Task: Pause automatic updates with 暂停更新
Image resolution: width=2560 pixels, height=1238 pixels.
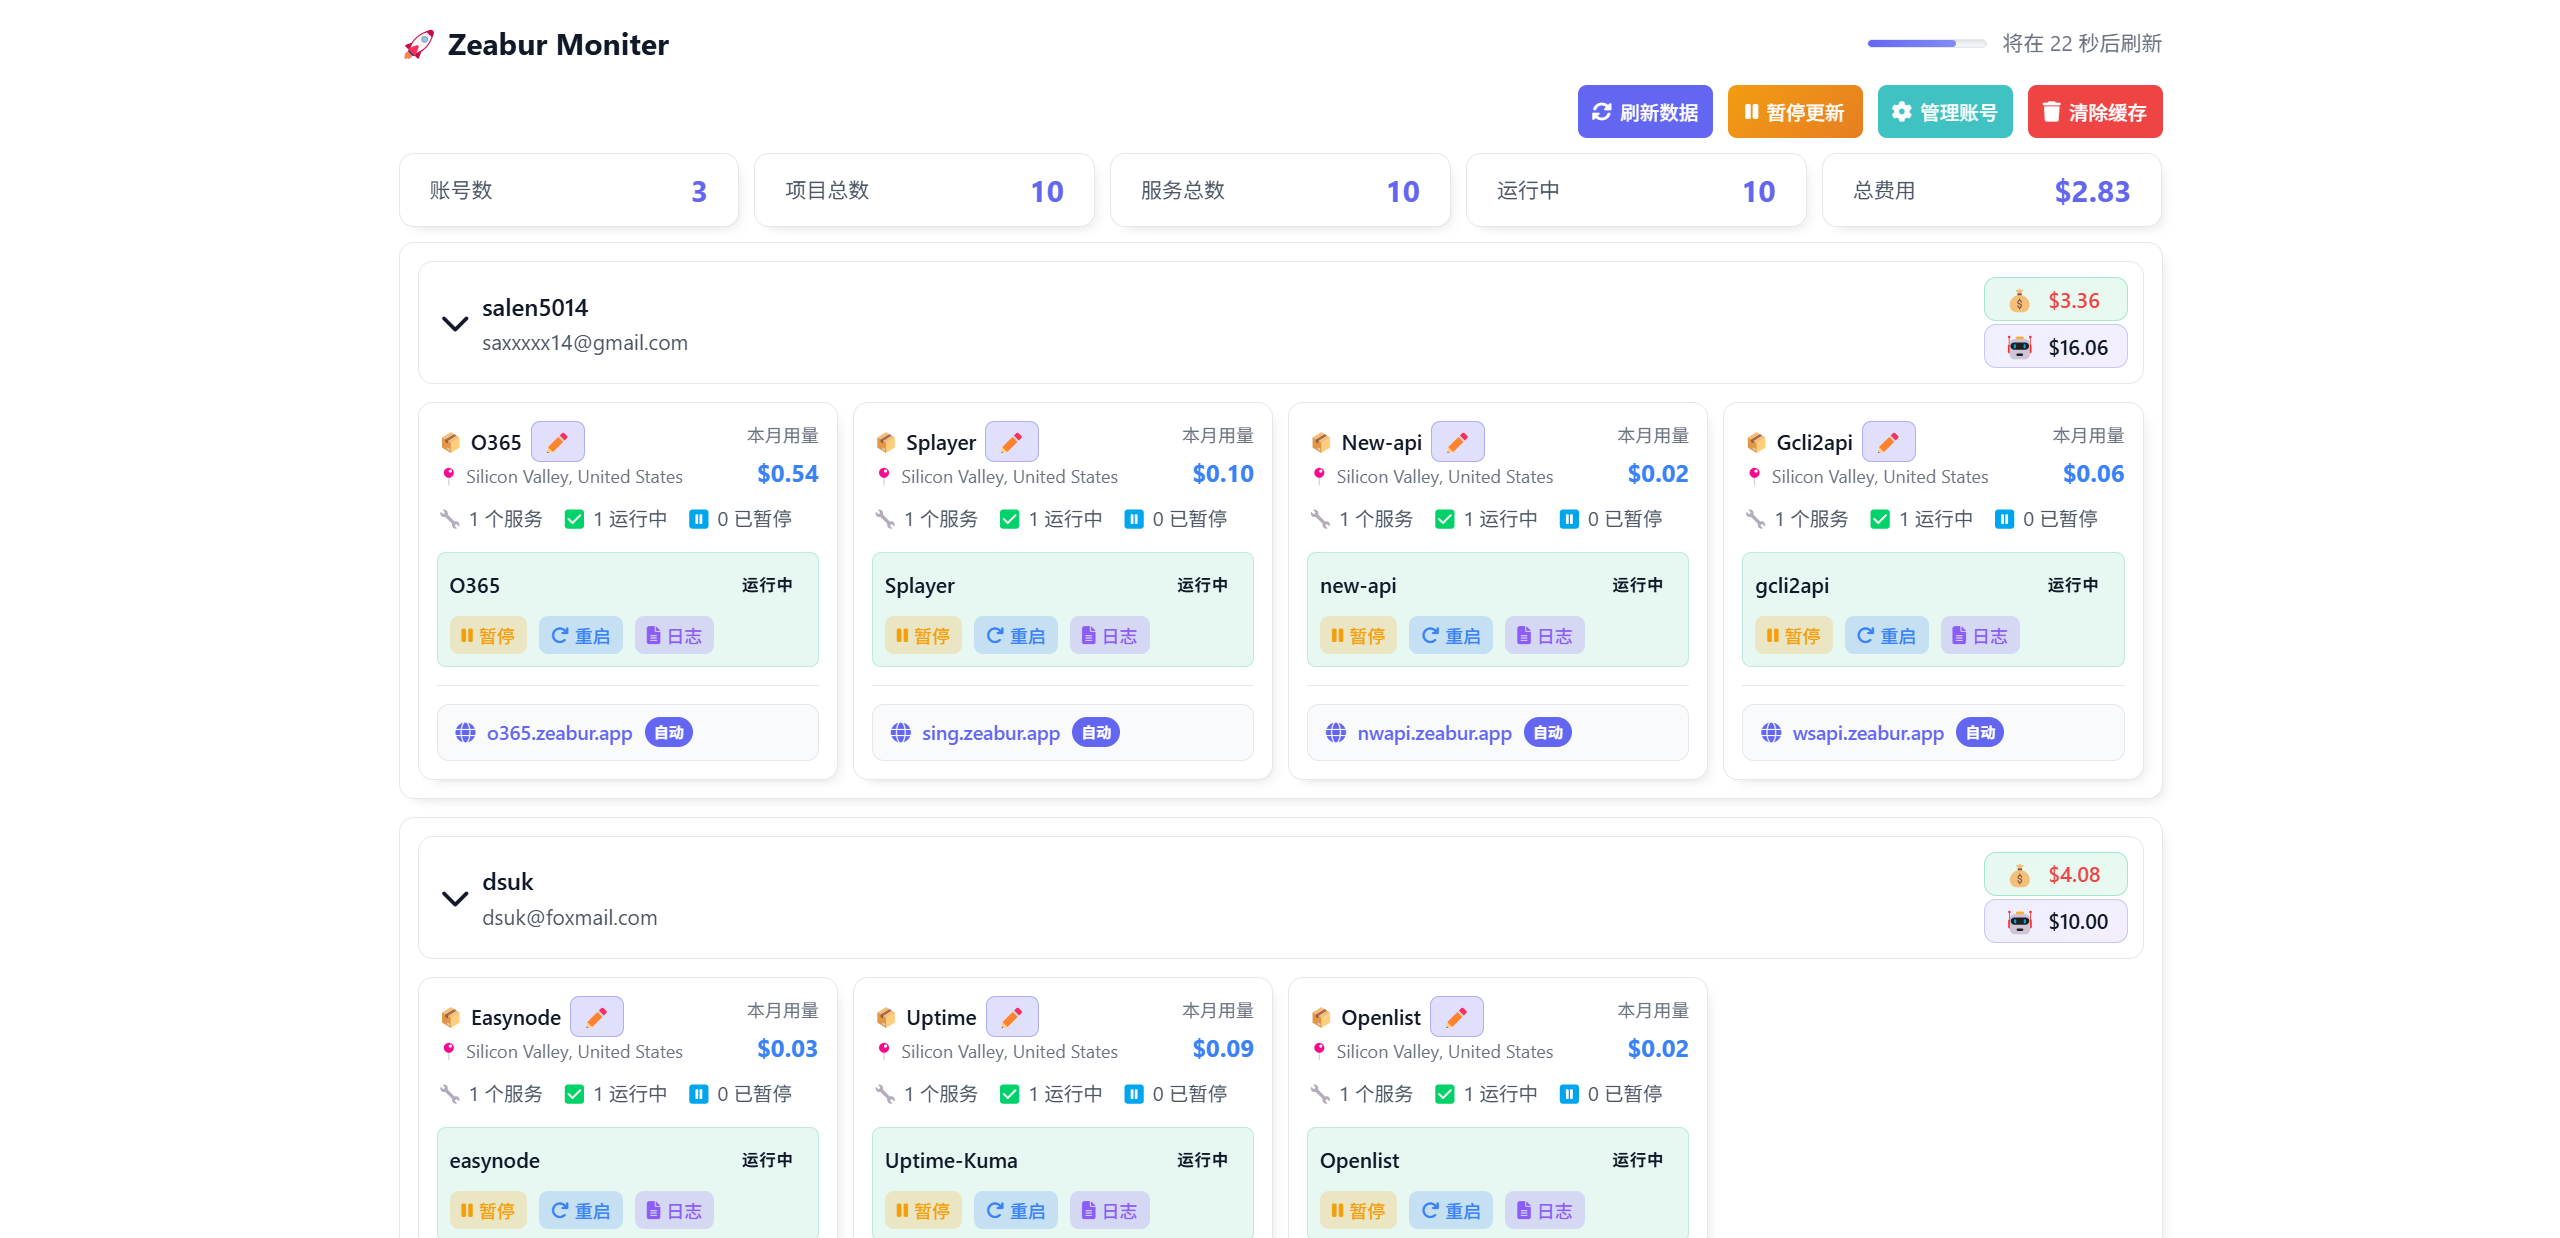Action: point(1794,112)
